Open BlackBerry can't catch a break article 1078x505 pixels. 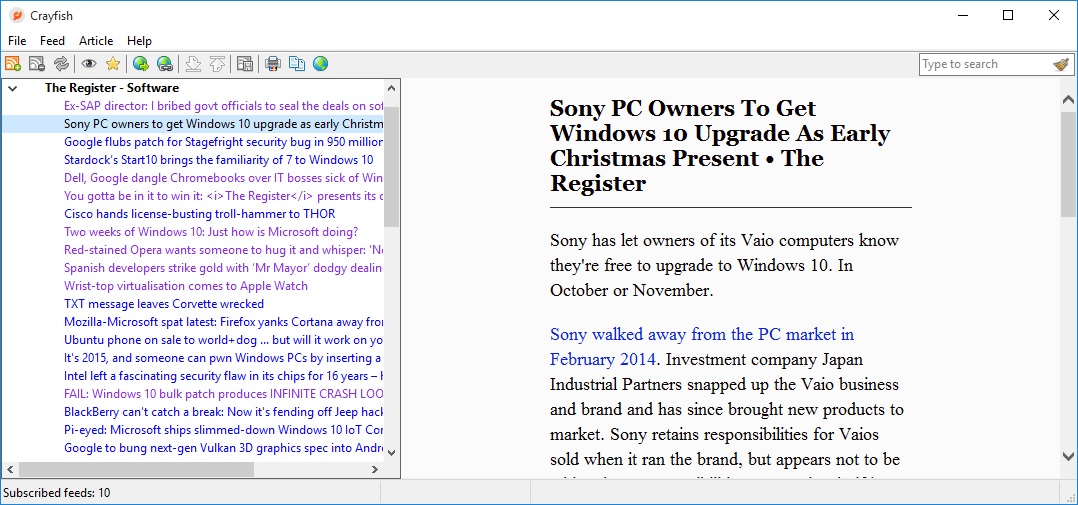(x=223, y=412)
